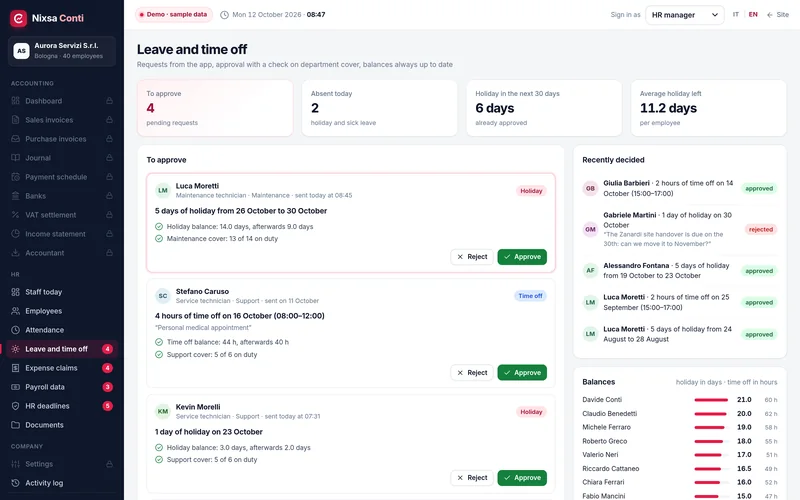Click the lock icon beside Dashboard
The height and width of the screenshot is (500, 800).
(x=109, y=101)
